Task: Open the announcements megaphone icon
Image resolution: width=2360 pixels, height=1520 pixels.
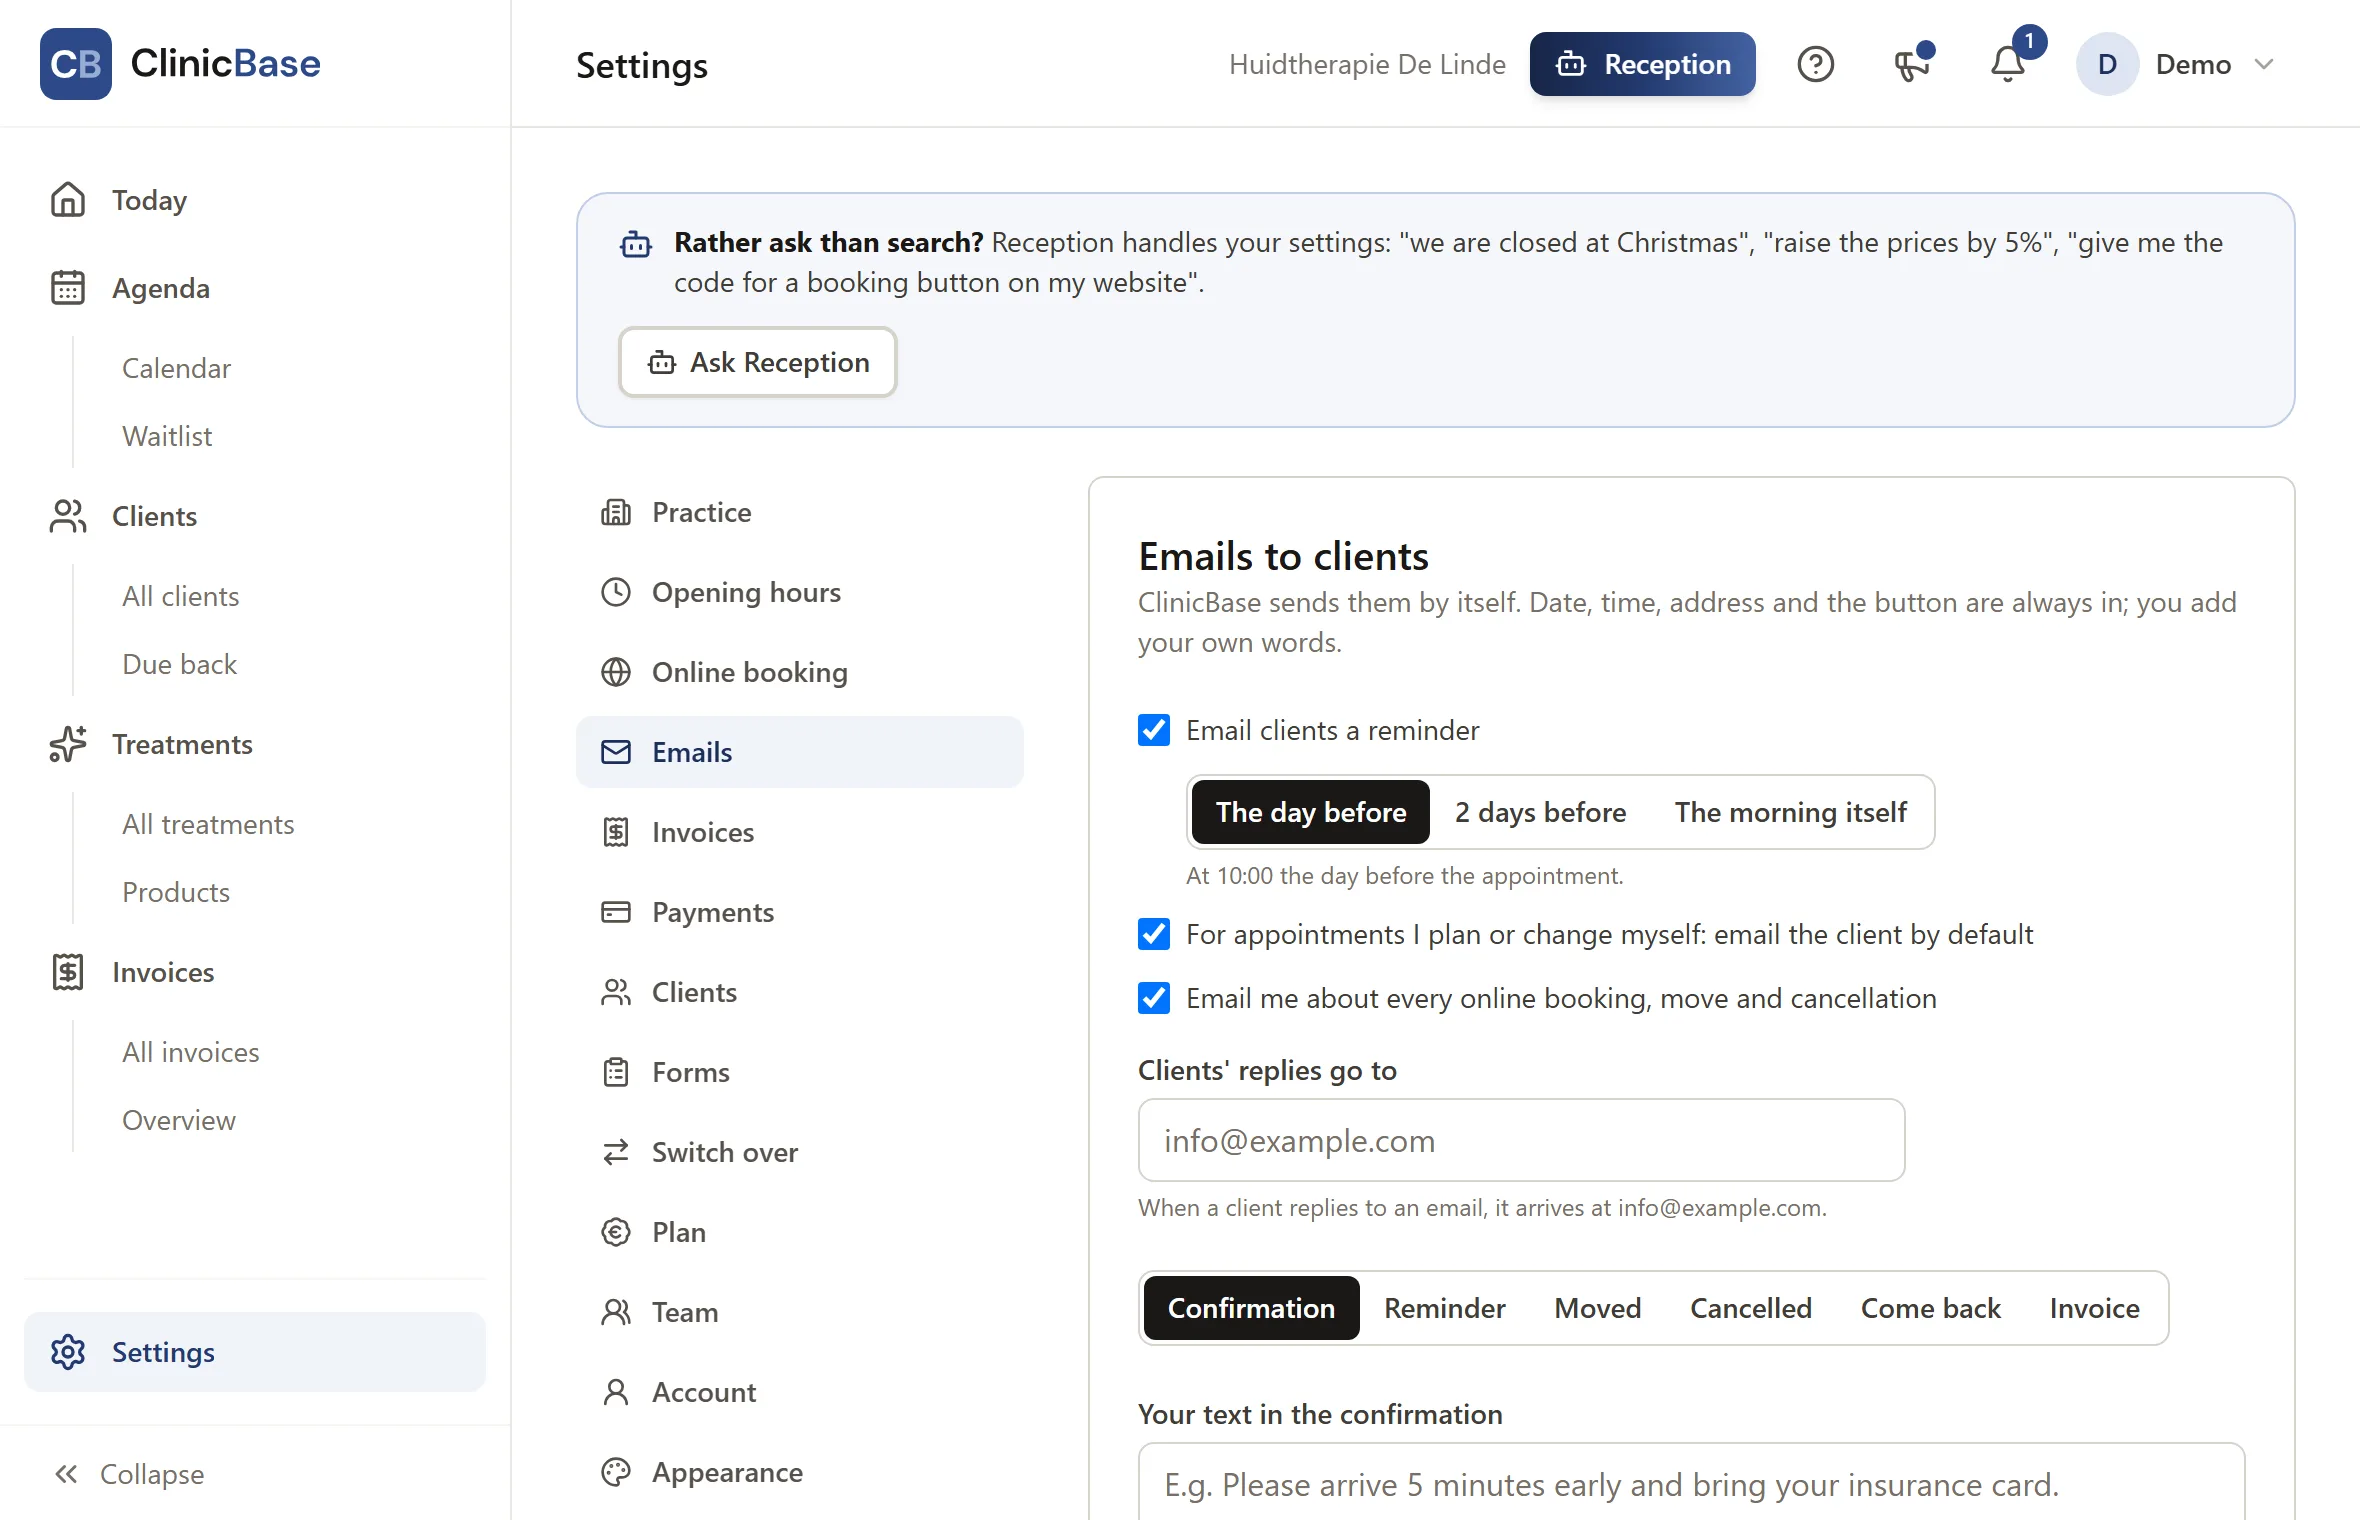Action: pyautogui.click(x=1912, y=64)
